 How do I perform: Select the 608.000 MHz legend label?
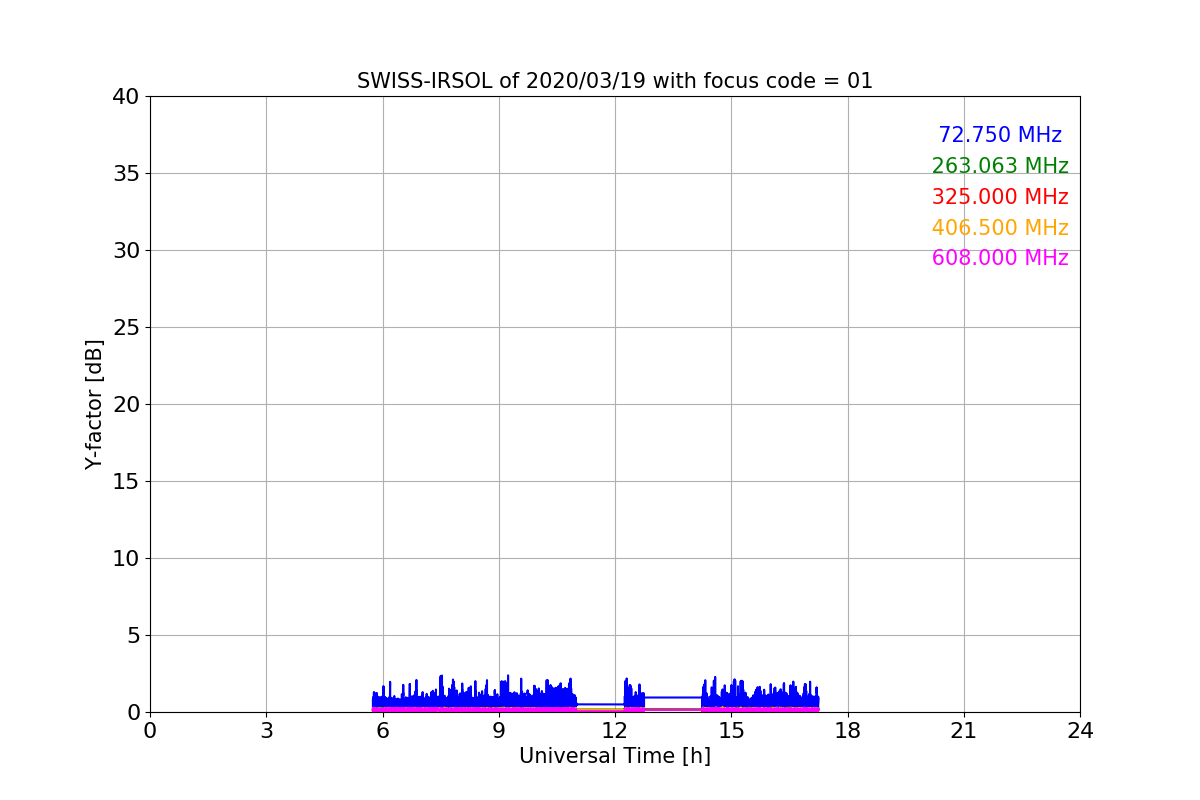pos(1000,258)
